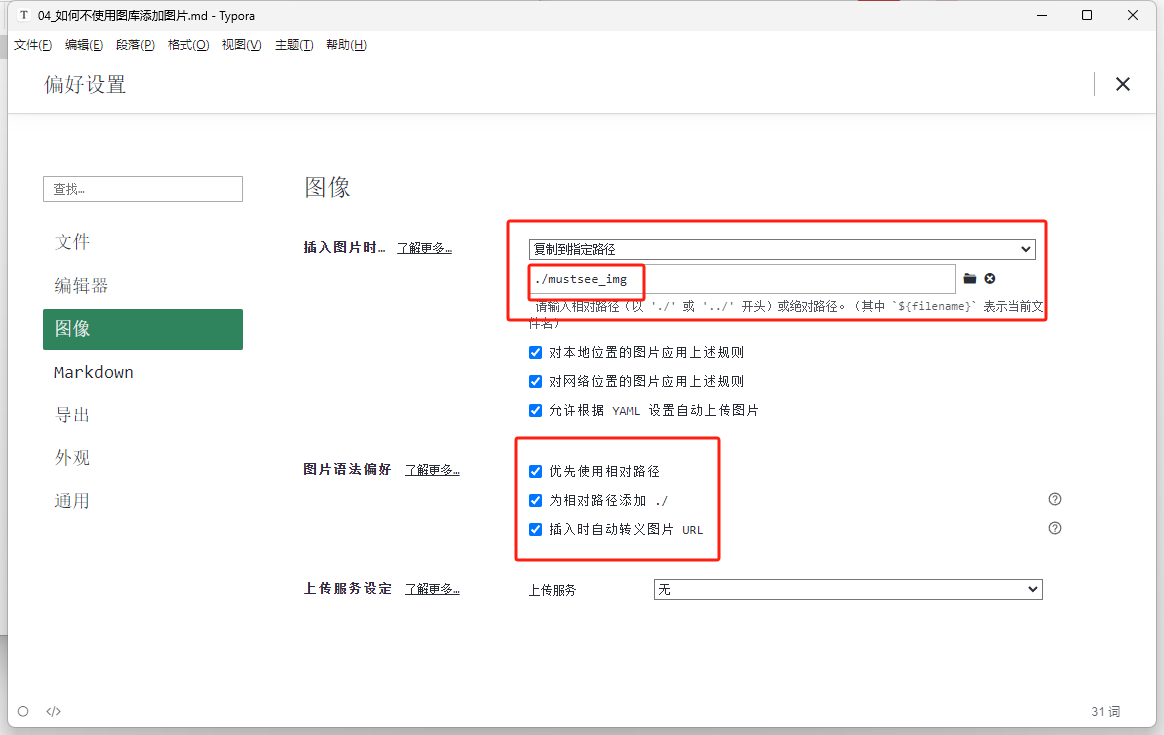Click the Typora app icon in title bar
Screen dimensions: 1164x735
tap(24, 15)
